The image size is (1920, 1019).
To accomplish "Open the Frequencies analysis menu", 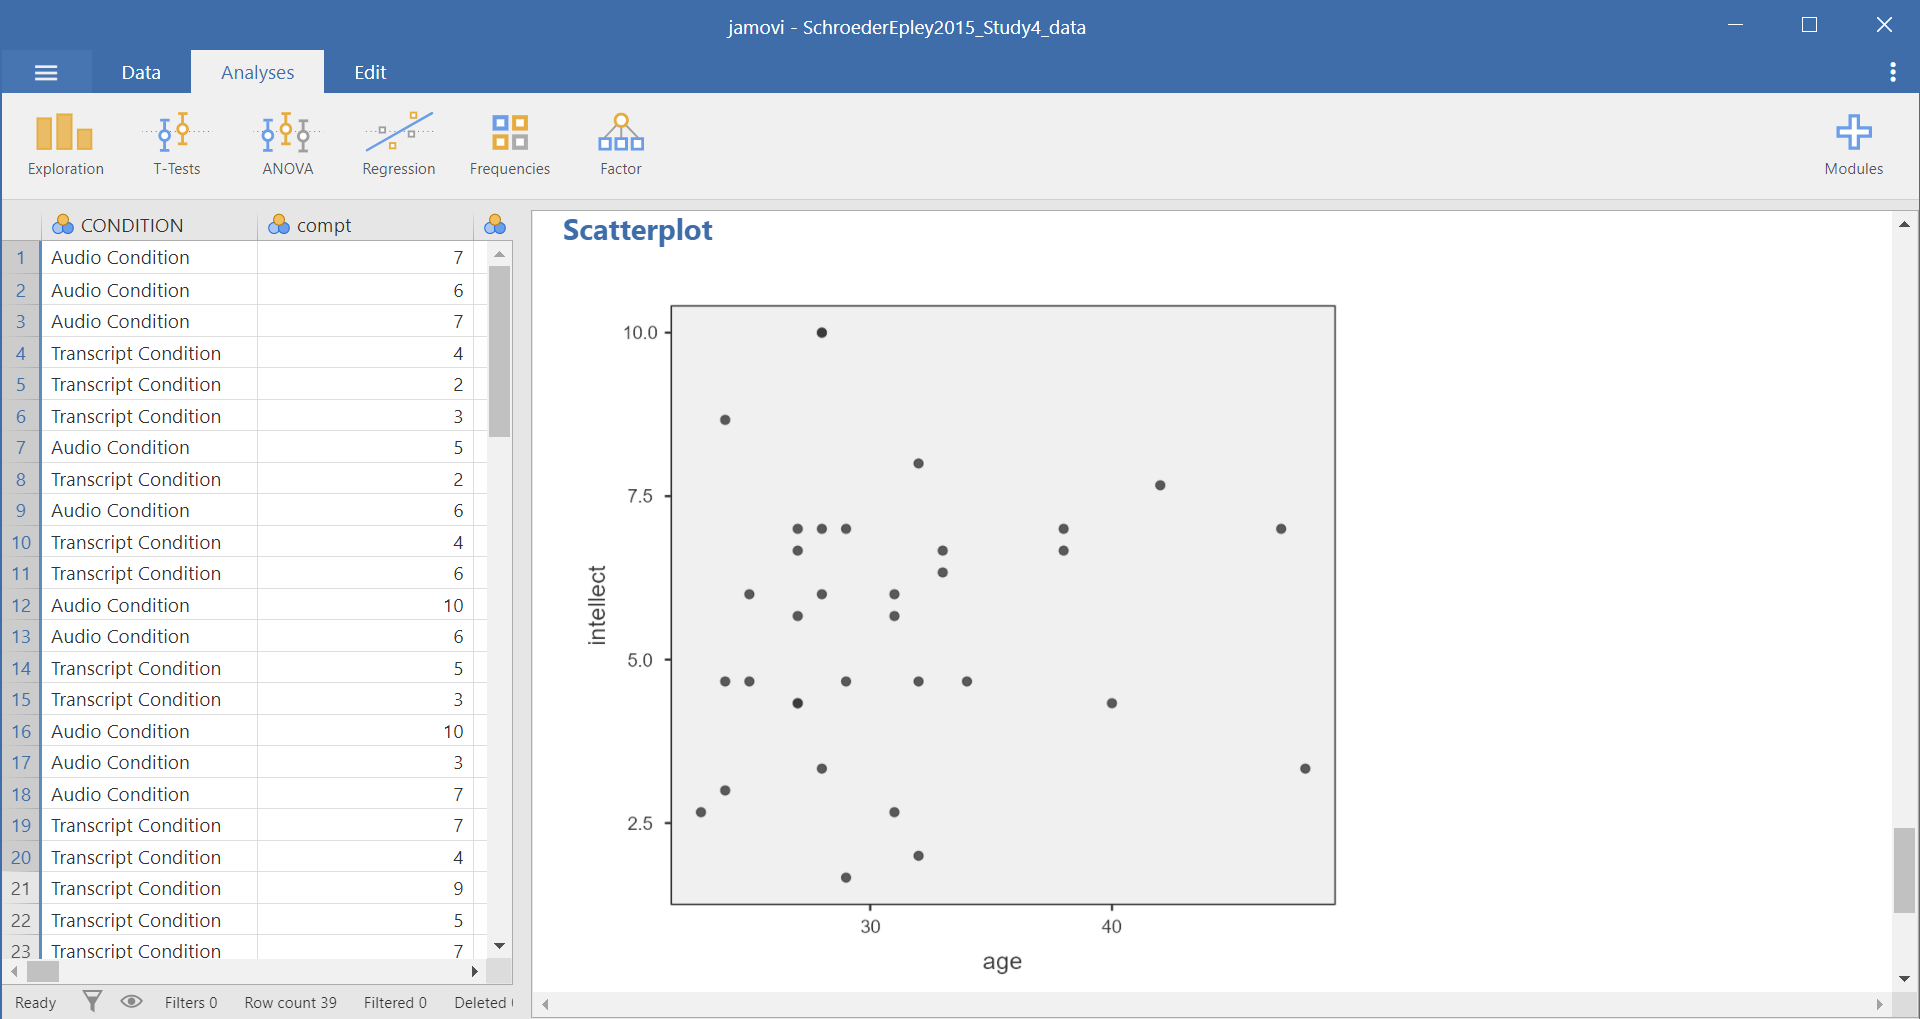I will point(509,145).
